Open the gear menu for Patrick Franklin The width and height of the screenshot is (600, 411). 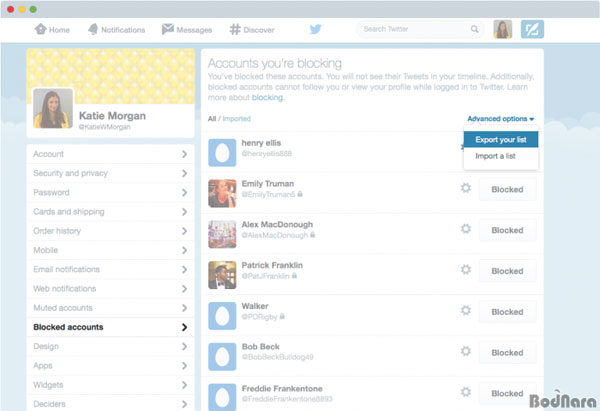click(x=466, y=269)
